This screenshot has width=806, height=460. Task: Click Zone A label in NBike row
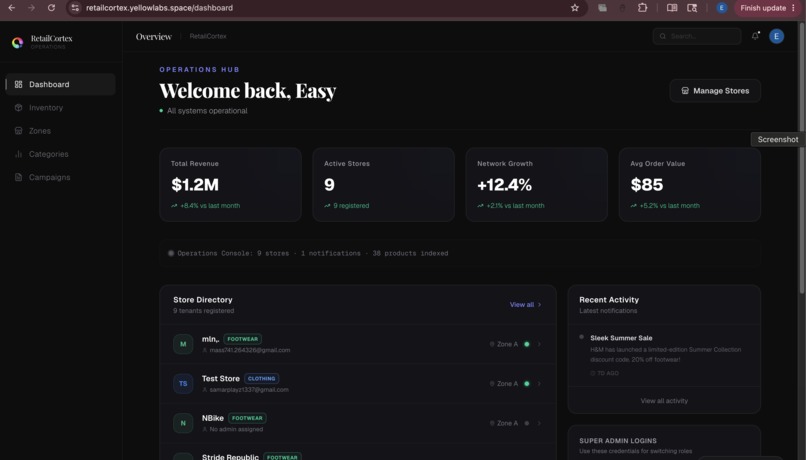[x=507, y=424]
